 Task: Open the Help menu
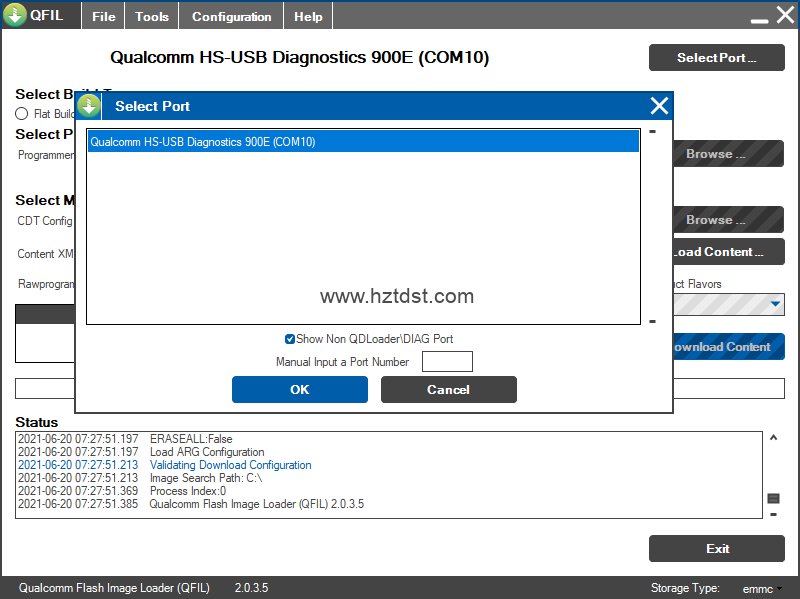tap(308, 16)
